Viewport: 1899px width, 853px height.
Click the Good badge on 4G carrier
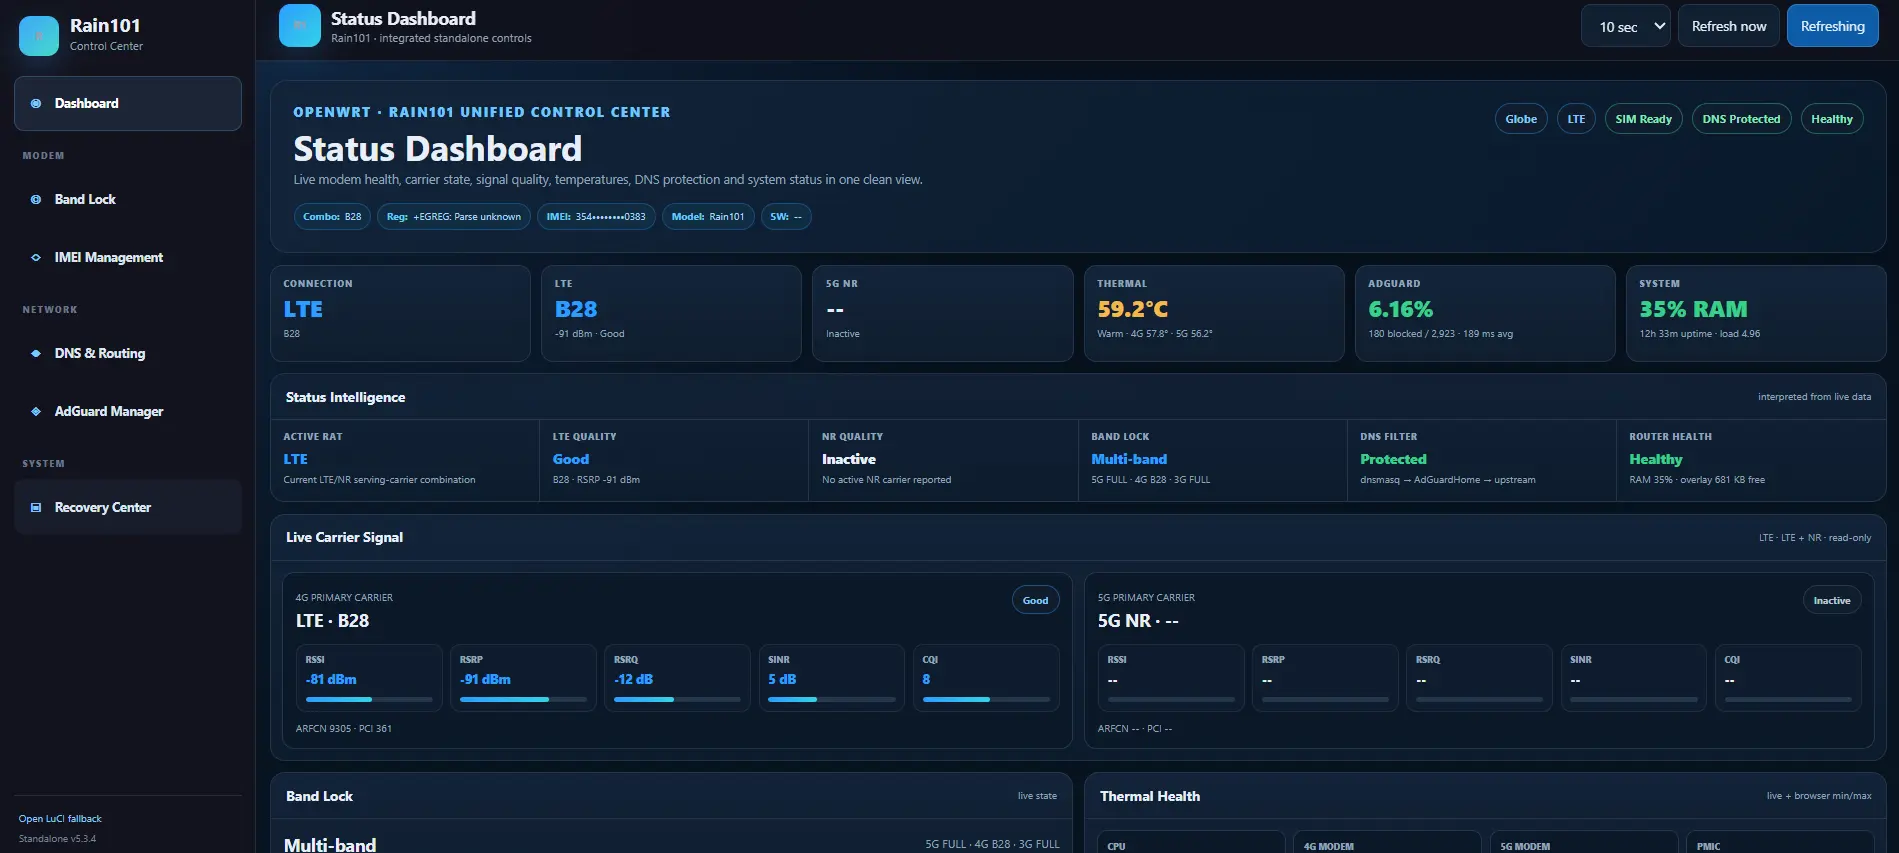[x=1035, y=600]
